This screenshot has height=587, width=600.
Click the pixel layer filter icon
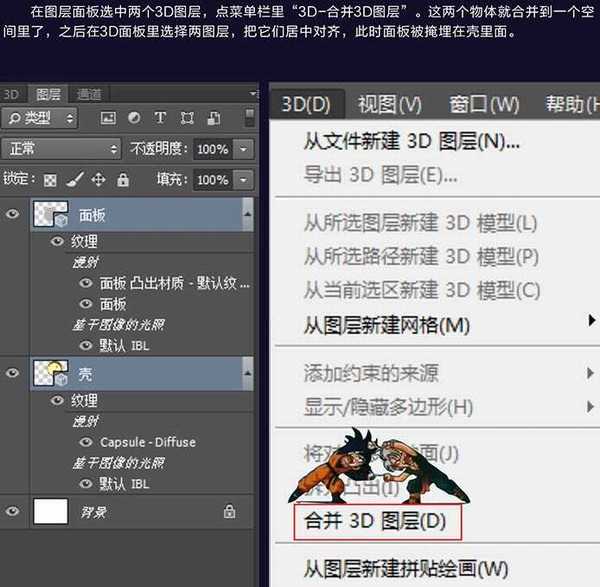coord(108,118)
